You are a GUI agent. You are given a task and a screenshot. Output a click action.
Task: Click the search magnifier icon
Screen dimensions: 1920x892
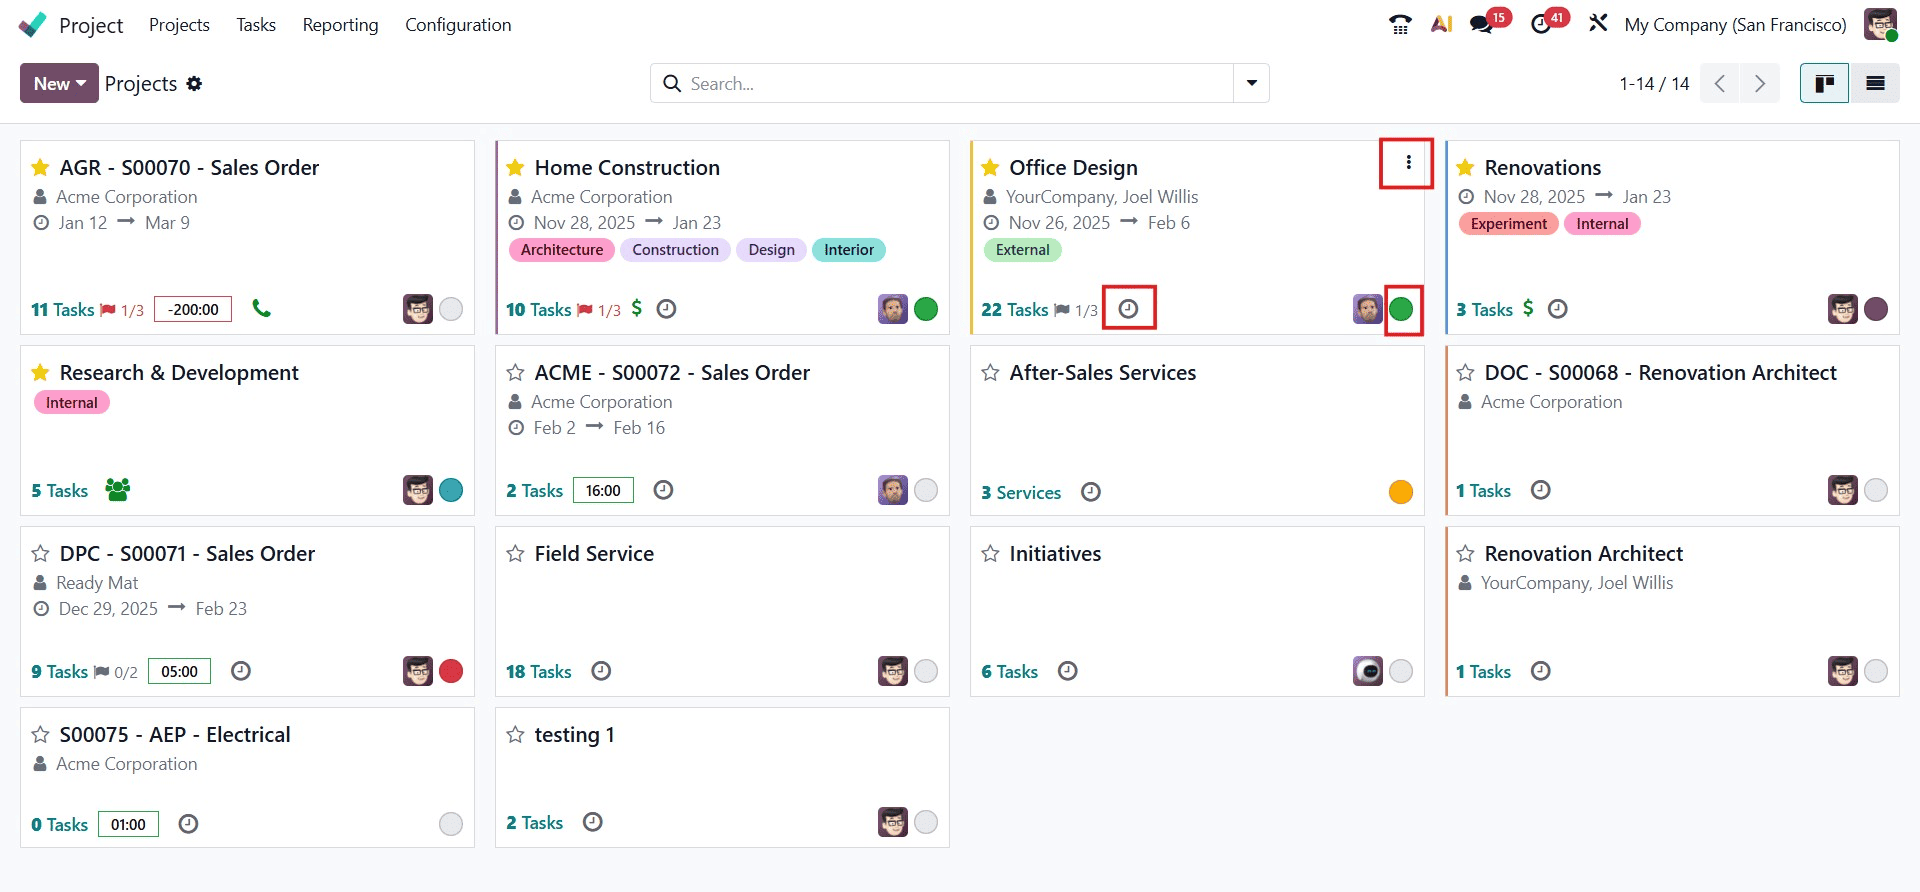(x=673, y=84)
